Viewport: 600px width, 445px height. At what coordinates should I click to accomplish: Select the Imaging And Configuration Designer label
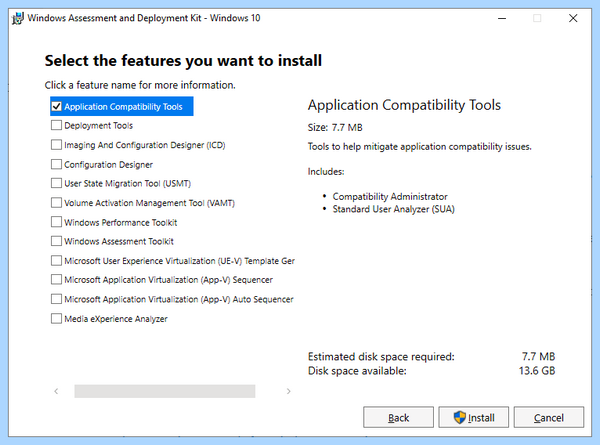[x=145, y=145]
